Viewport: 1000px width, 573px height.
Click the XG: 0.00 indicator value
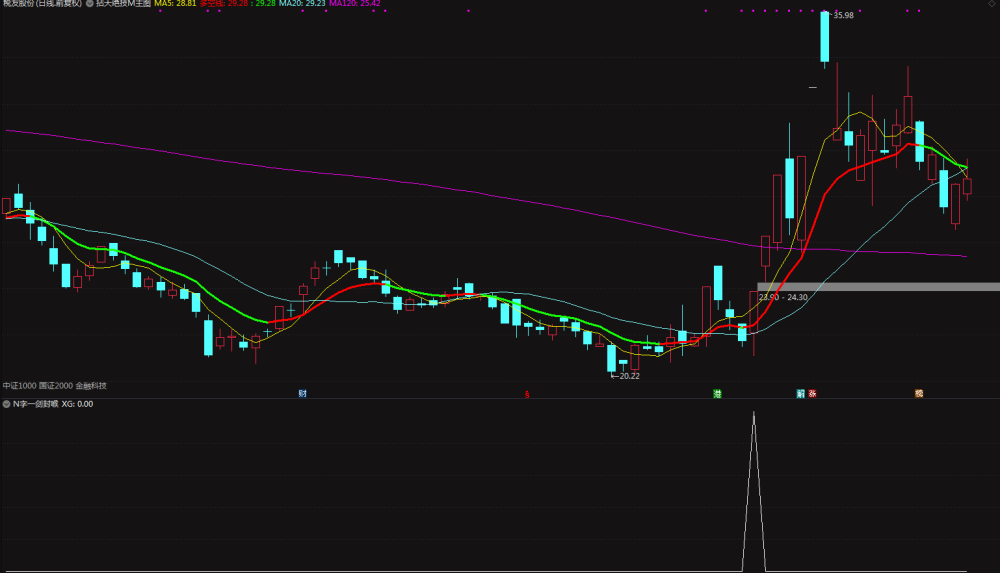pos(77,404)
